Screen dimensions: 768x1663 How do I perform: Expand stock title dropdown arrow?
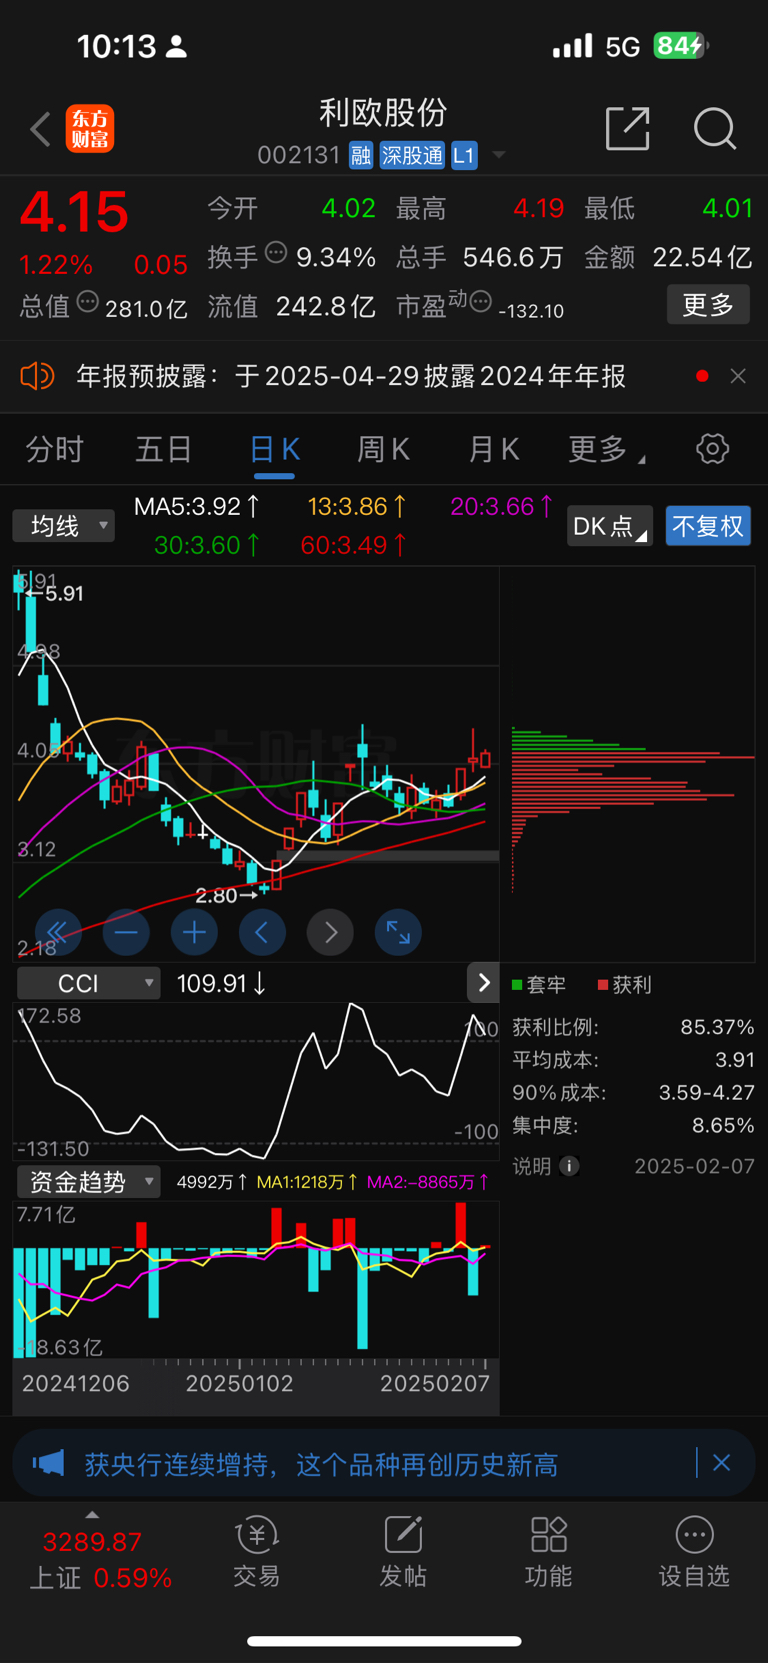click(498, 156)
